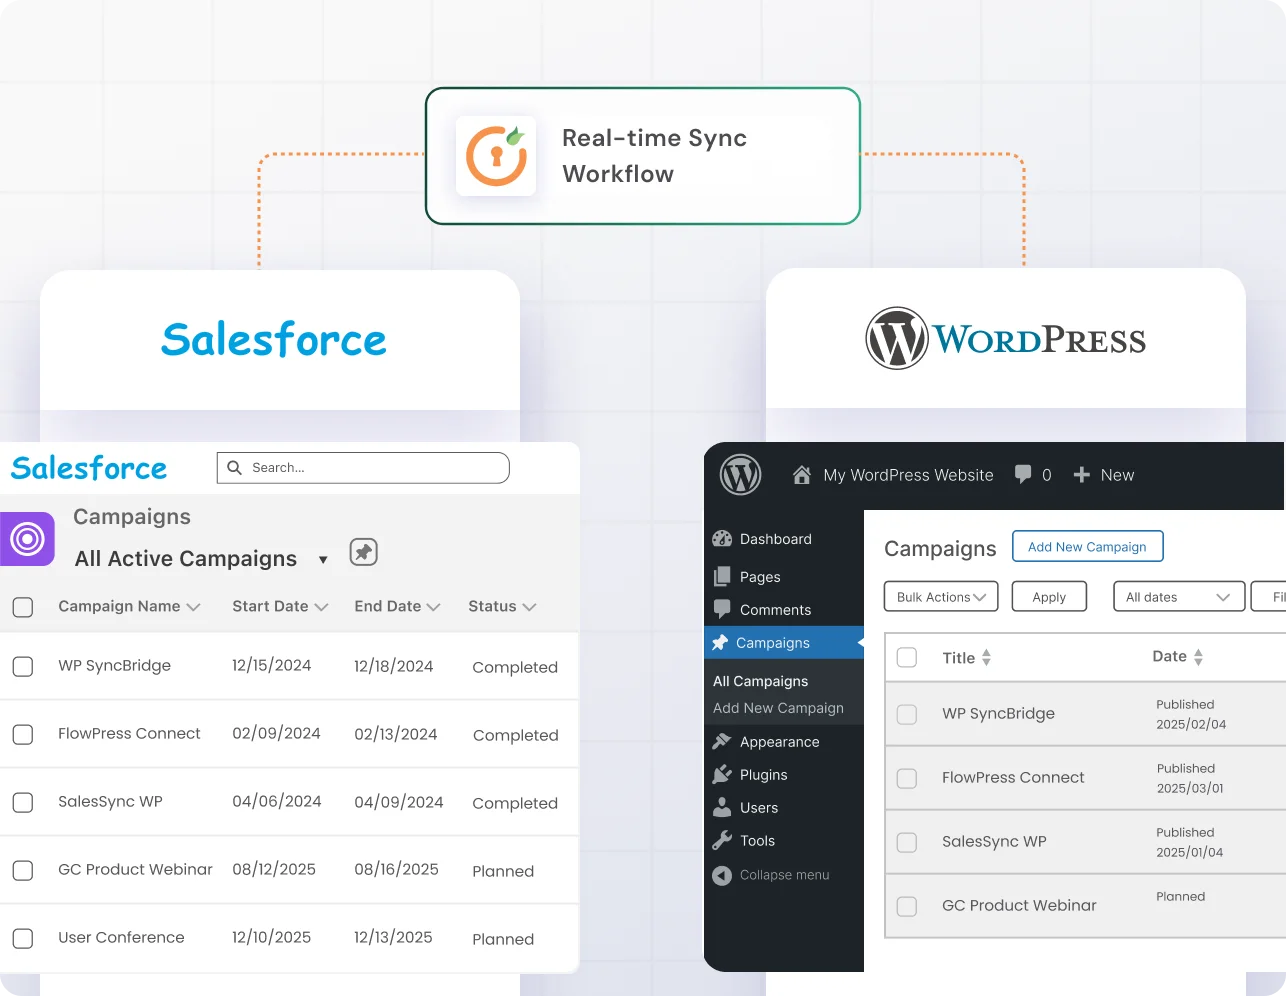Screen dimensions: 1286x996
Task: Check the FlowPress Connect row in WordPress
Action: click(907, 778)
